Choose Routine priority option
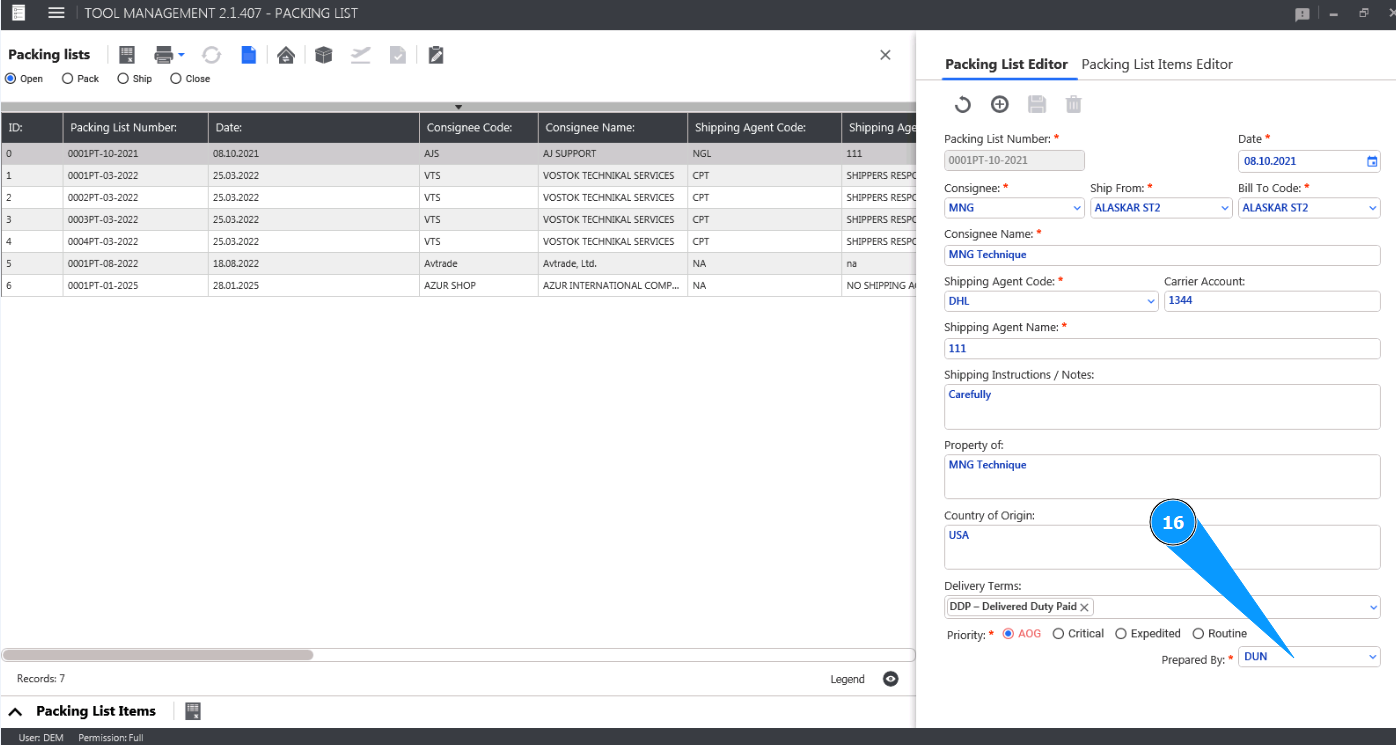This screenshot has height=746, width=1396. [1198, 634]
